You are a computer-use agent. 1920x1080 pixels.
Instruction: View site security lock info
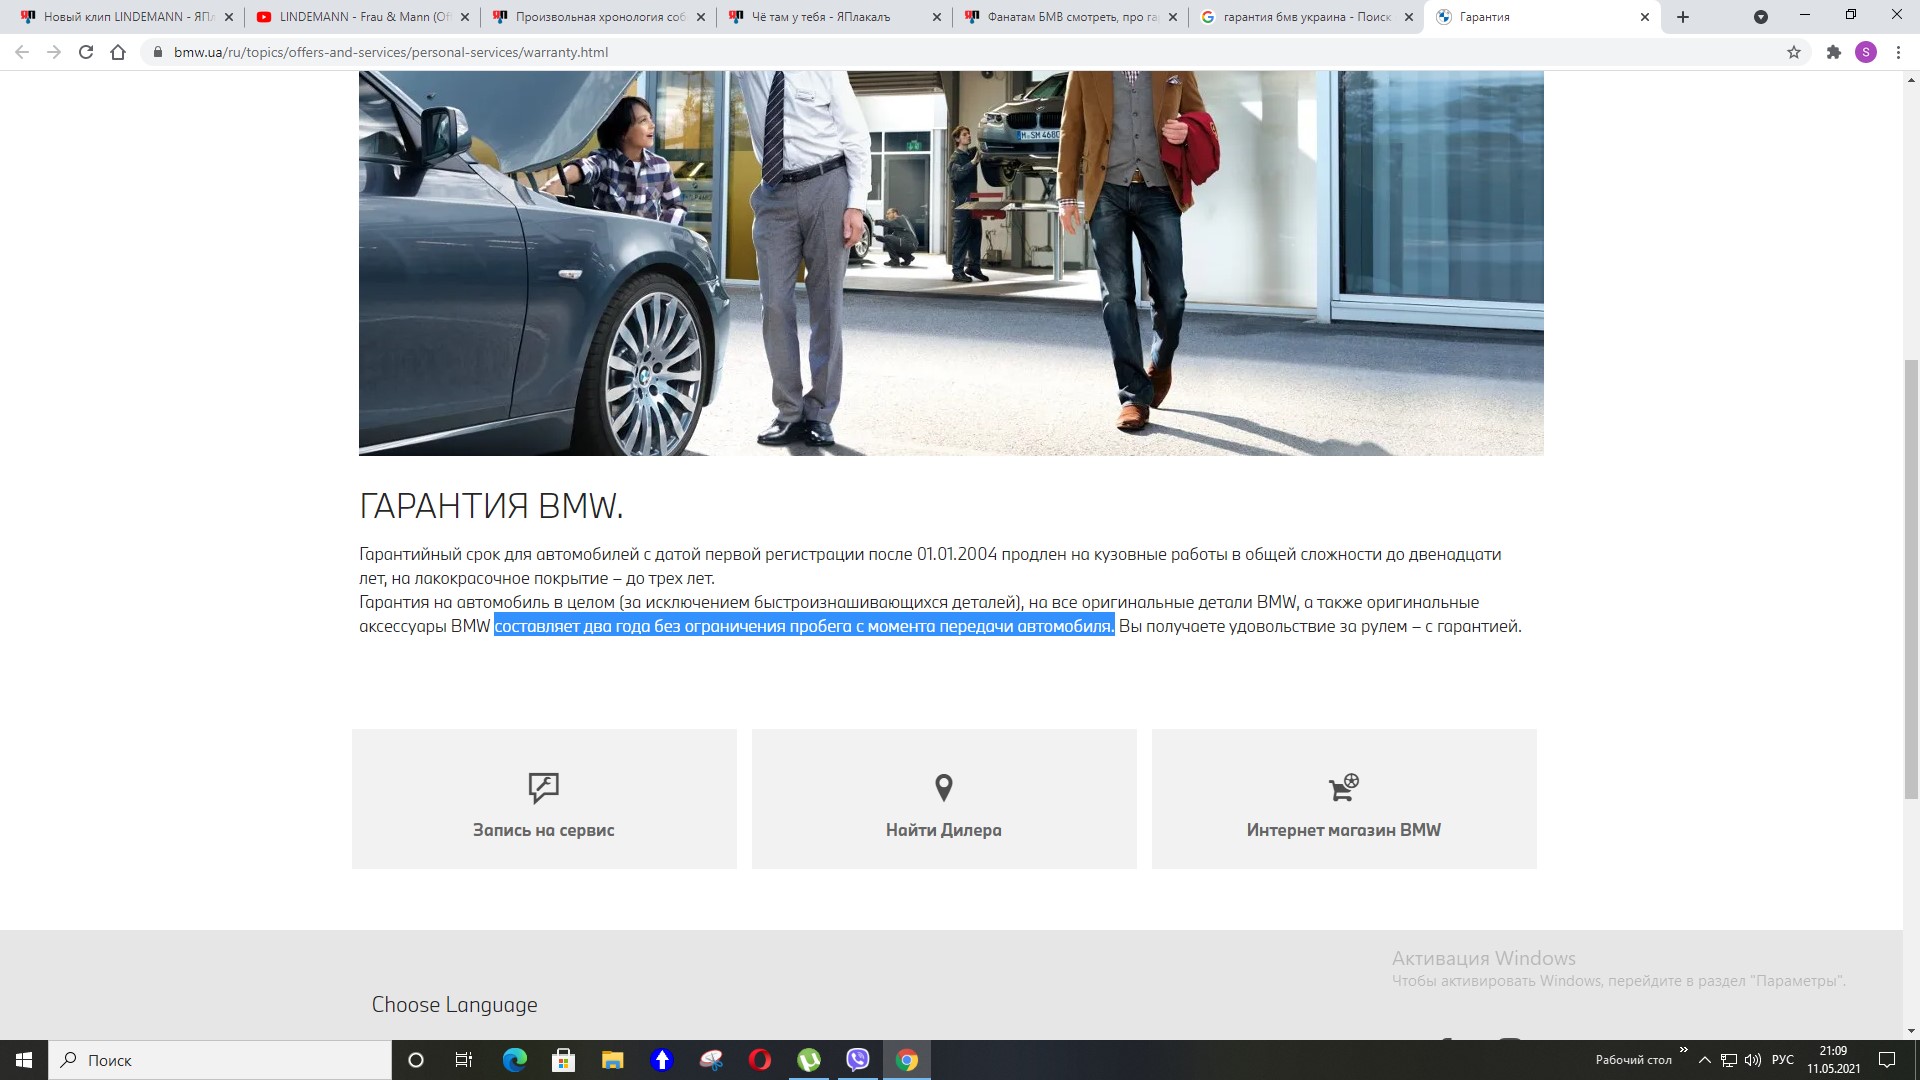coord(157,52)
